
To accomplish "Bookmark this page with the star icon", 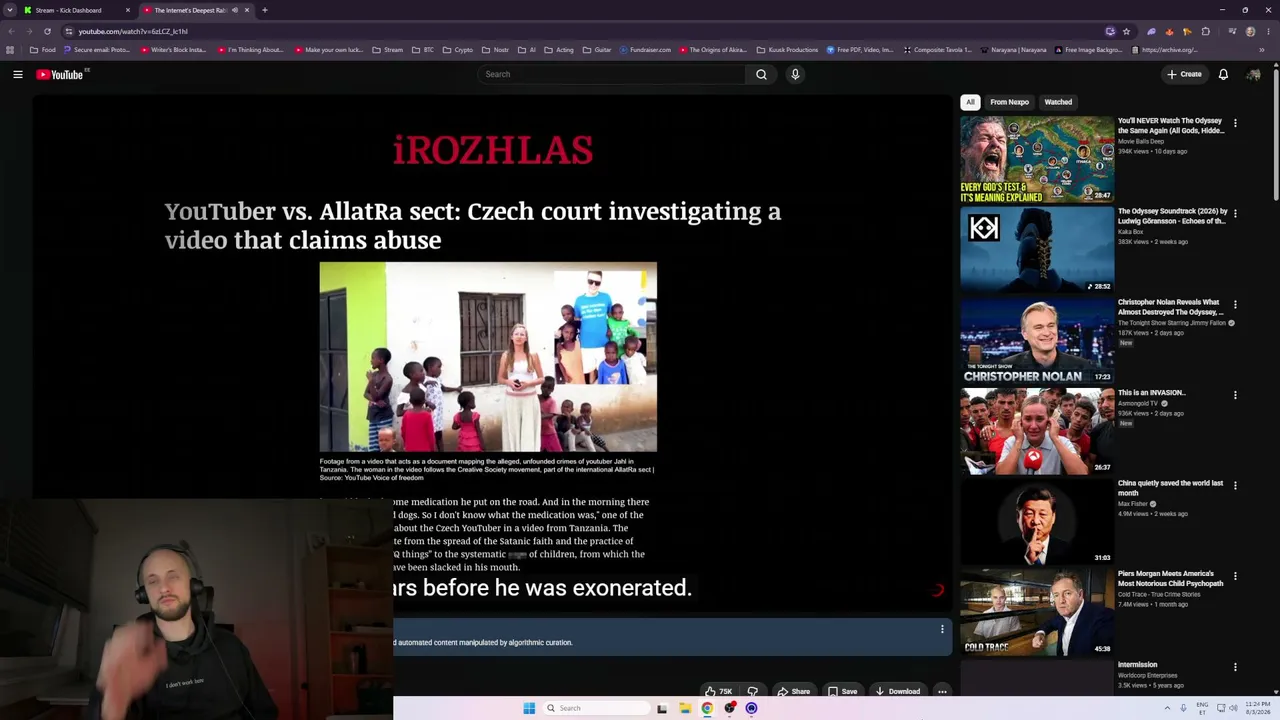I will [x=1126, y=31].
